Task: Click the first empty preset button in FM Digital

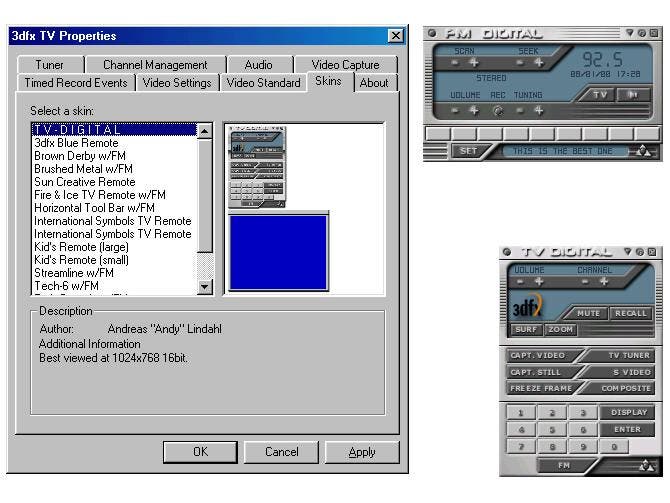Action: click(x=438, y=134)
